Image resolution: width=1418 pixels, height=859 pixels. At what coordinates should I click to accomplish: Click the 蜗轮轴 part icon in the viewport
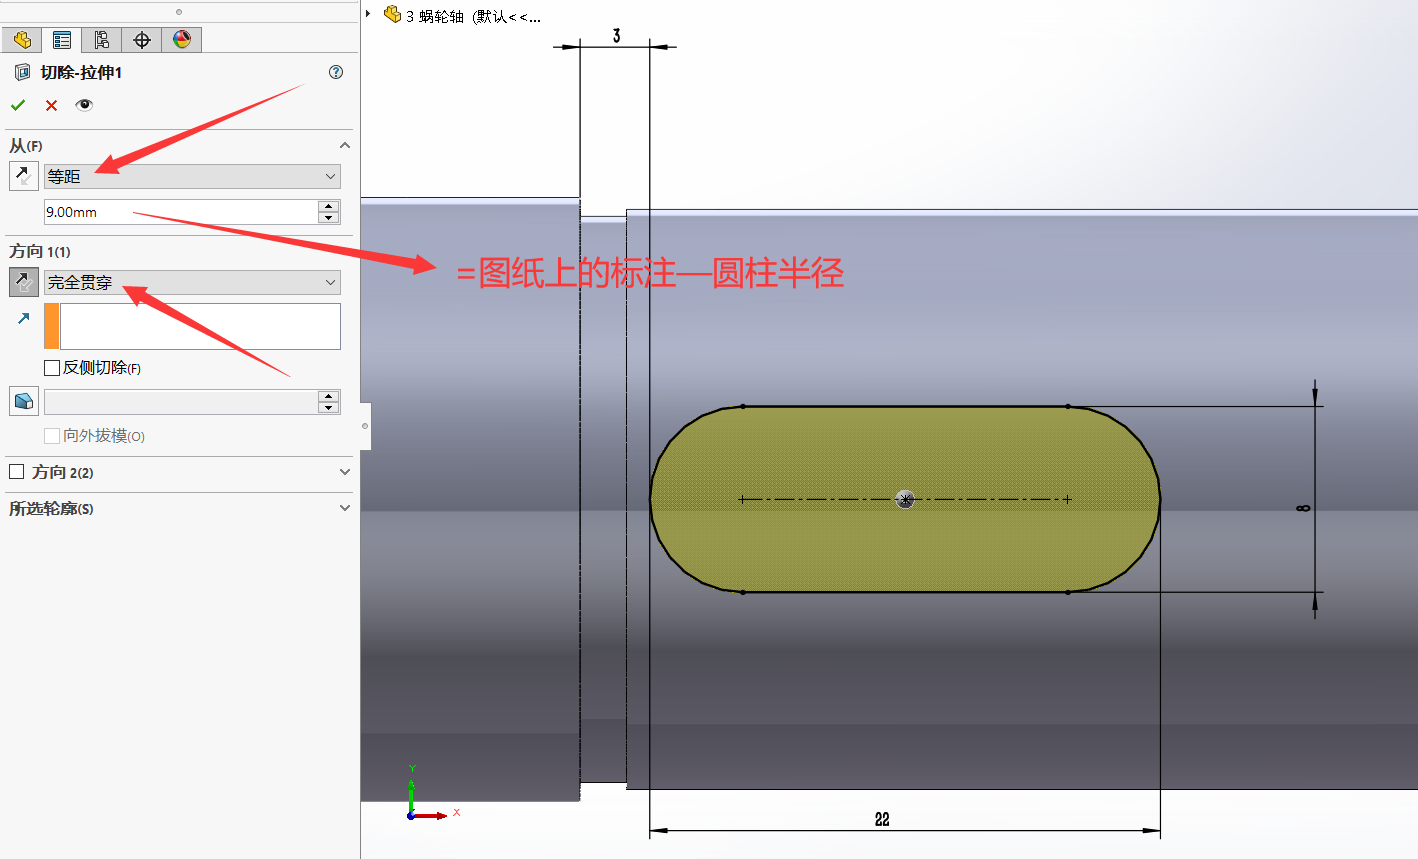point(392,14)
